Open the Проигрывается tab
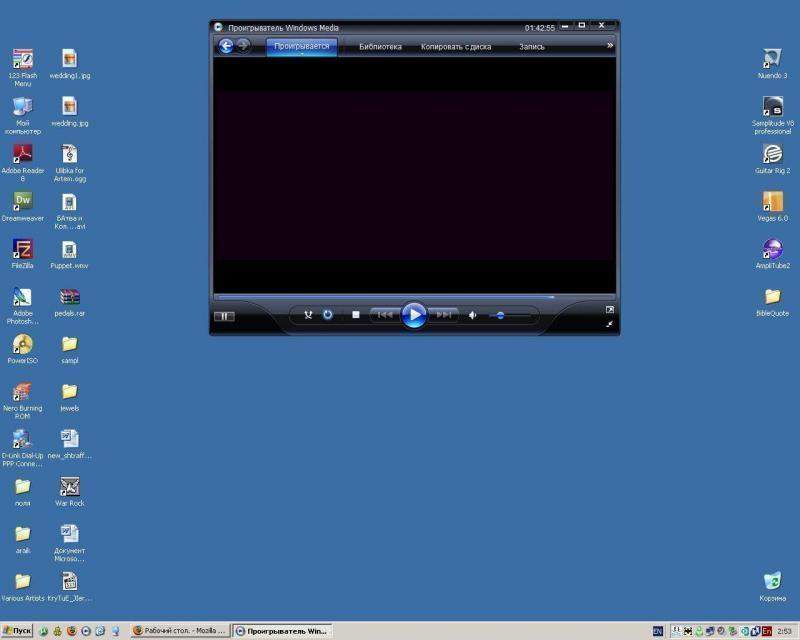Viewport: 800px width, 640px height. tap(302, 46)
